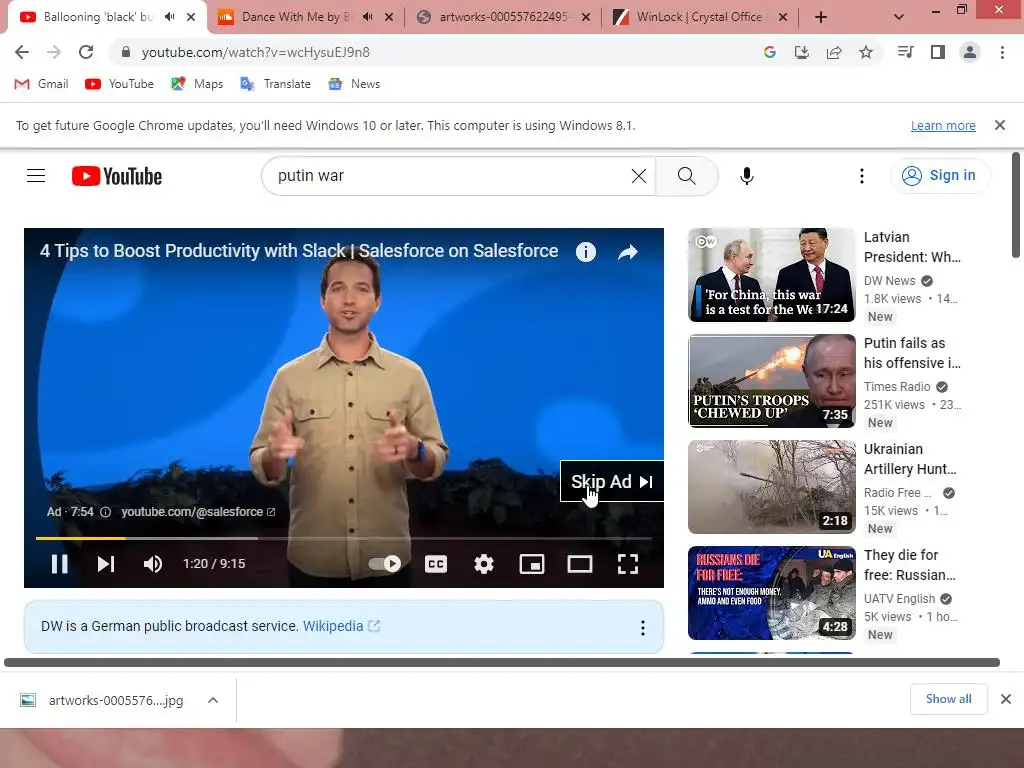Open the media control icon in toolbar
Viewport: 1024px width, 768px height.
(x=905, y=52)
